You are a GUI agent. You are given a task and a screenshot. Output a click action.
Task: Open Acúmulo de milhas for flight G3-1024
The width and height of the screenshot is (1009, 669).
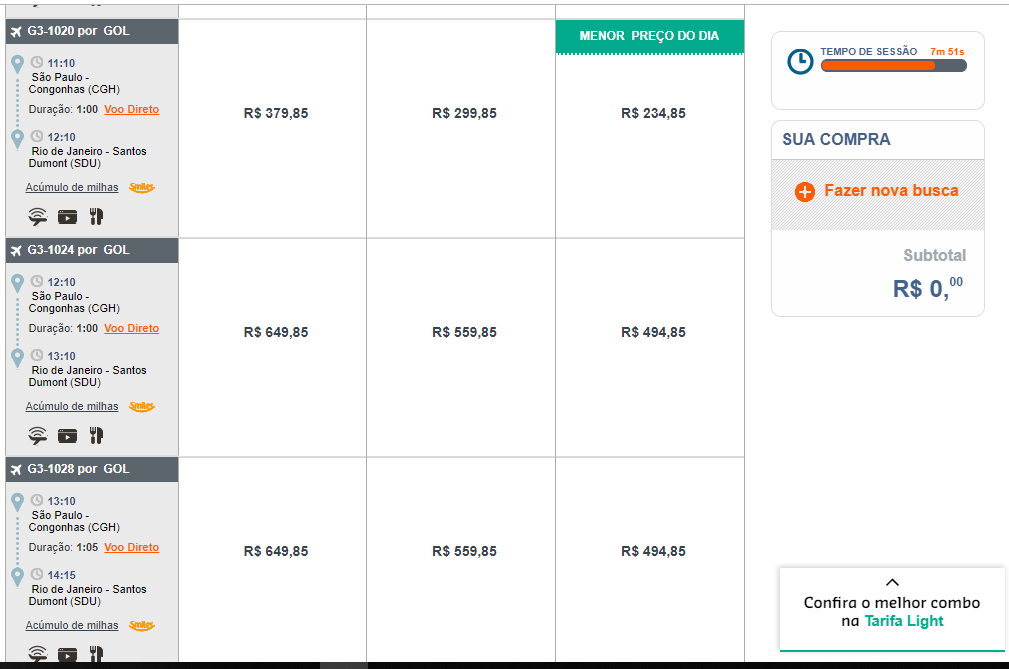pyautogui.click(x=72, y=406)
